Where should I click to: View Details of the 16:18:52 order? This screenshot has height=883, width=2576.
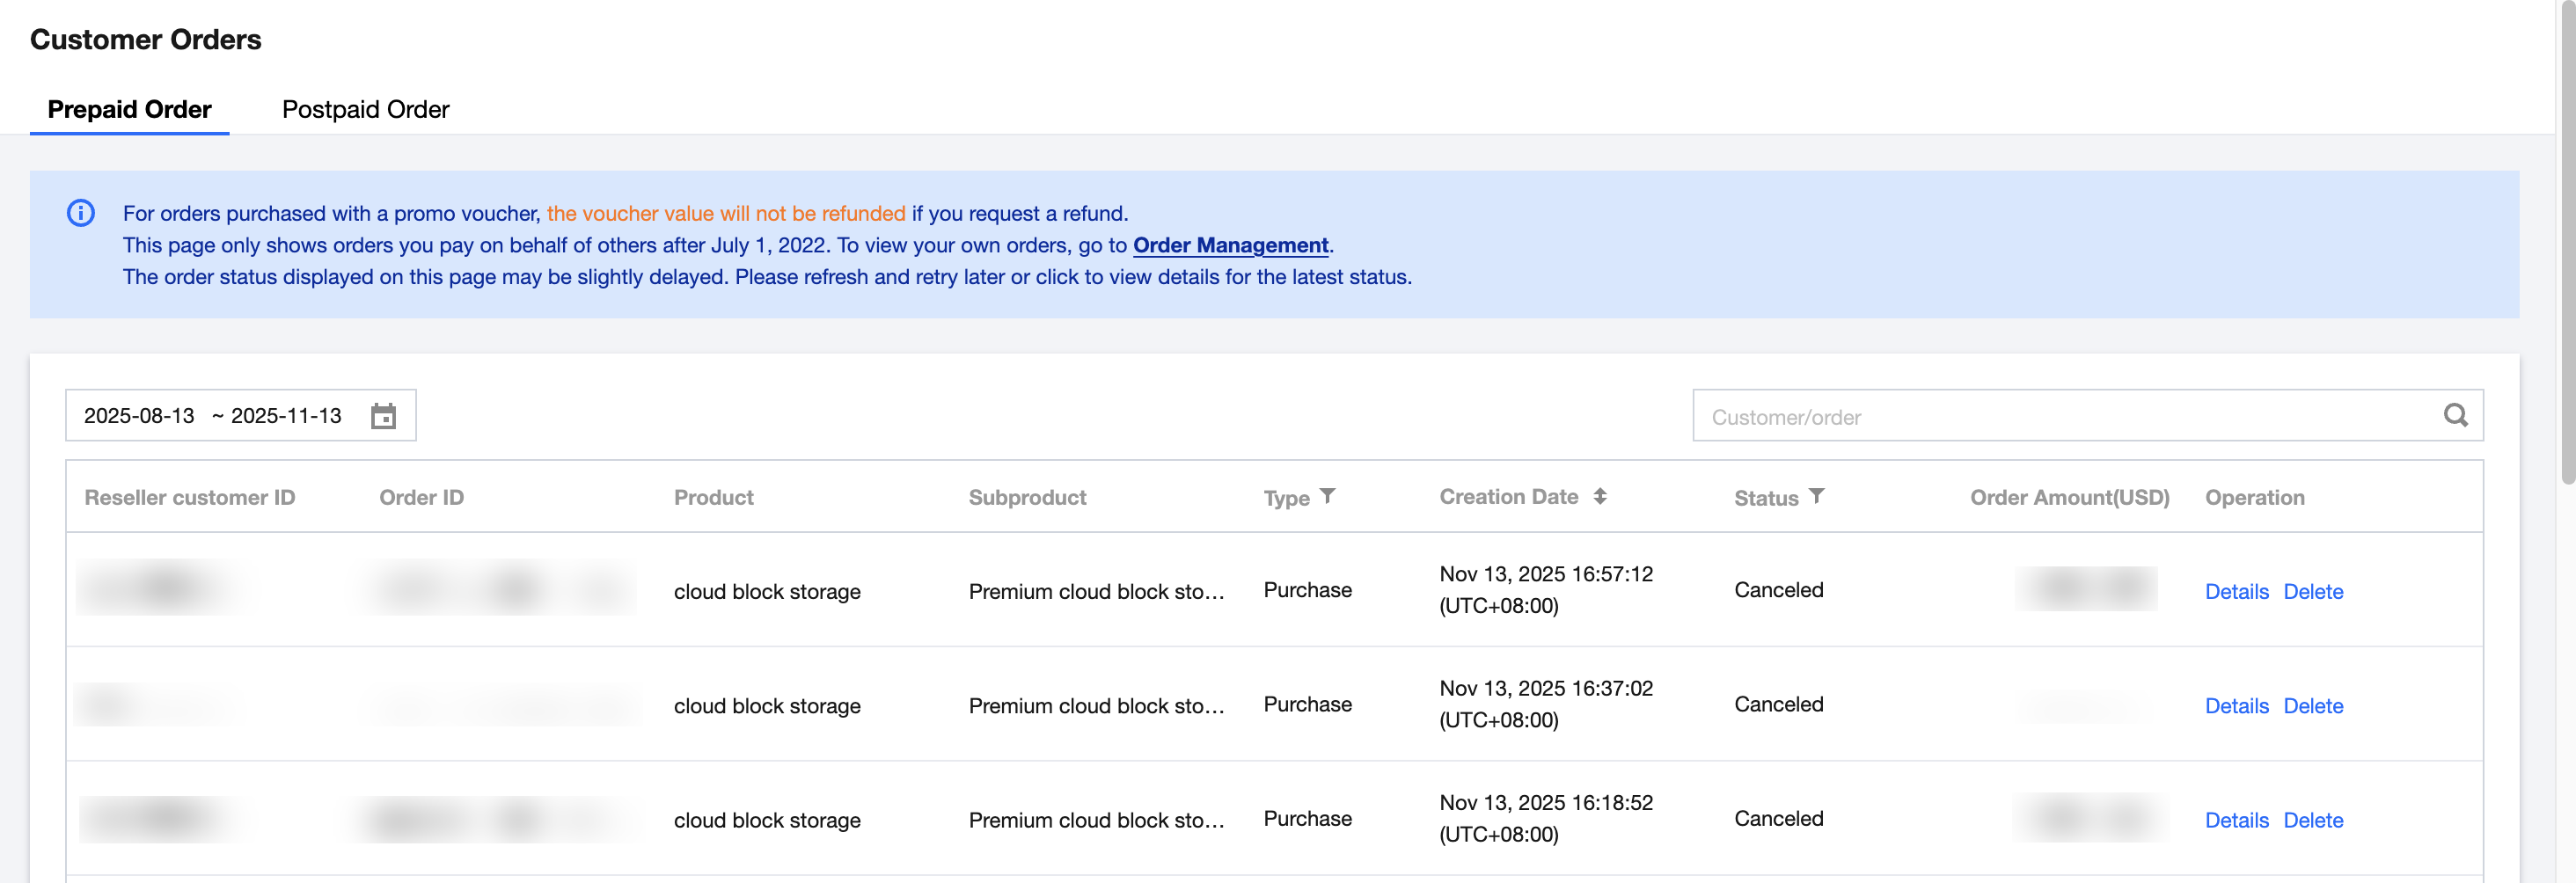coord(2236,819)
